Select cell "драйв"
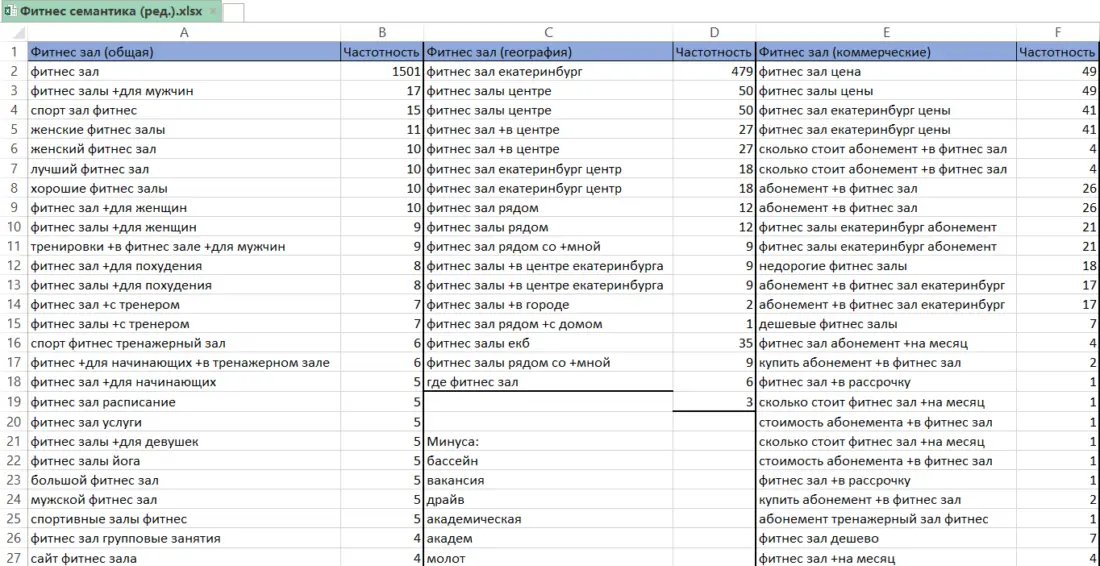Viewport: 1100px width, 566px height. [x=548, y=500]
